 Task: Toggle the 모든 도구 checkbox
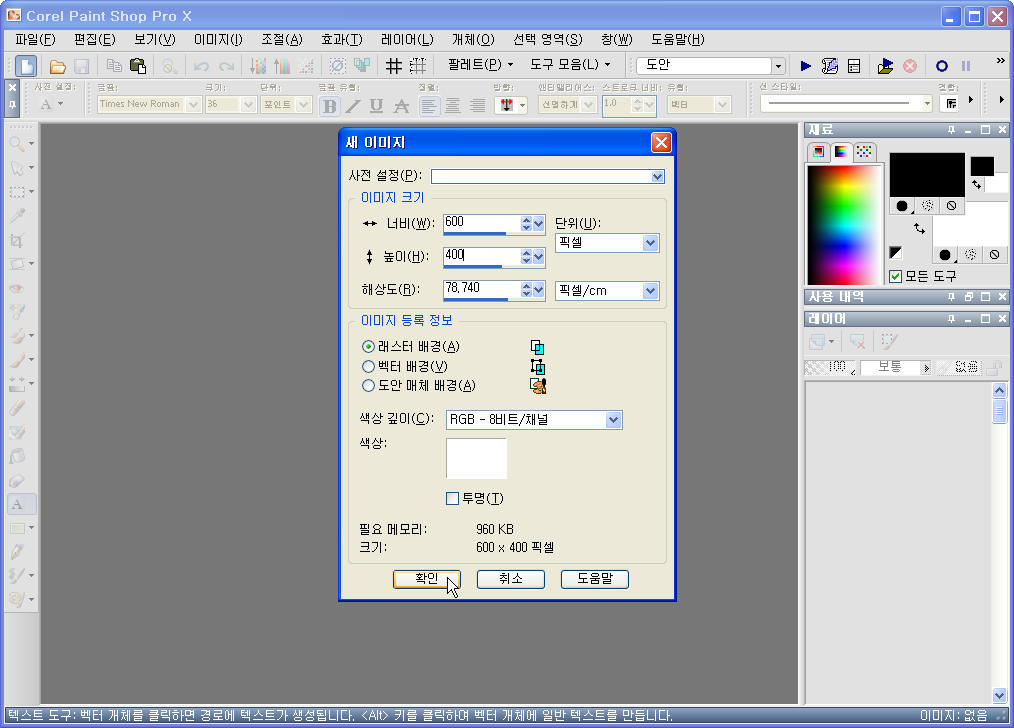coord(896,277)
